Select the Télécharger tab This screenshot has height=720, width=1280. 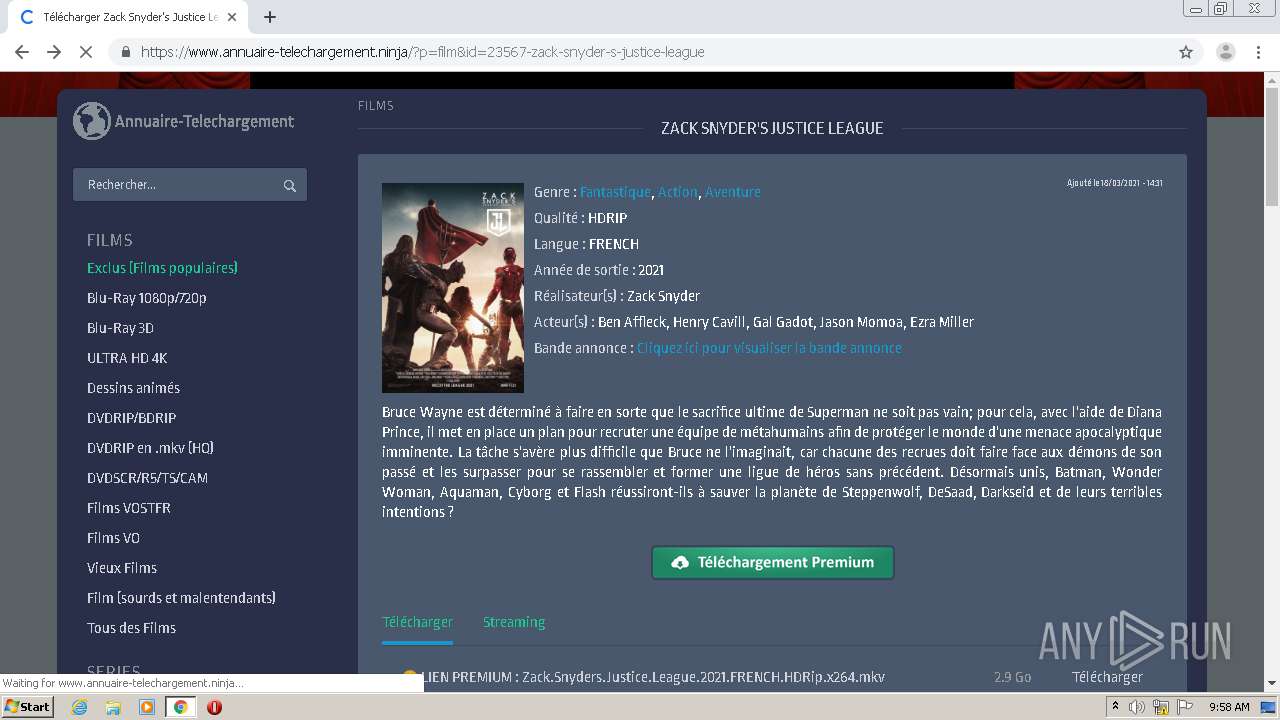coord(417,622)
